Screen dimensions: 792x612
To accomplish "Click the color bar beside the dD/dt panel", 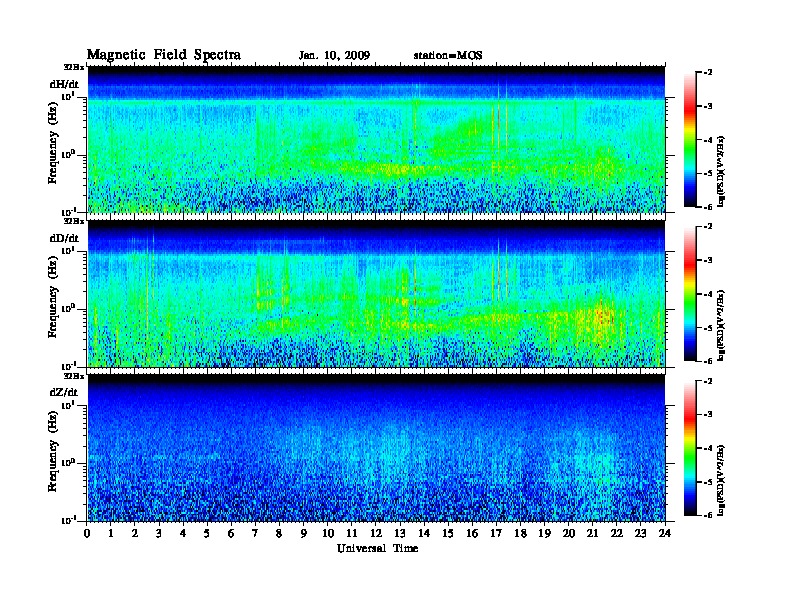I will [690, 294].
